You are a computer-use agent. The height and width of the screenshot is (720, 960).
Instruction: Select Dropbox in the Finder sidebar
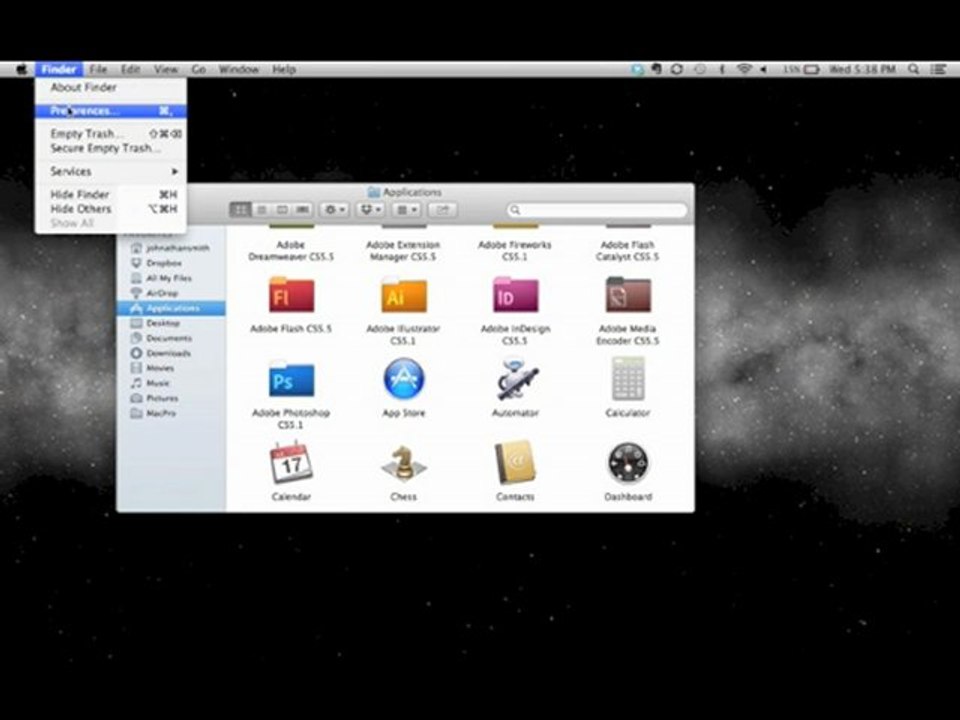point(171,263)
